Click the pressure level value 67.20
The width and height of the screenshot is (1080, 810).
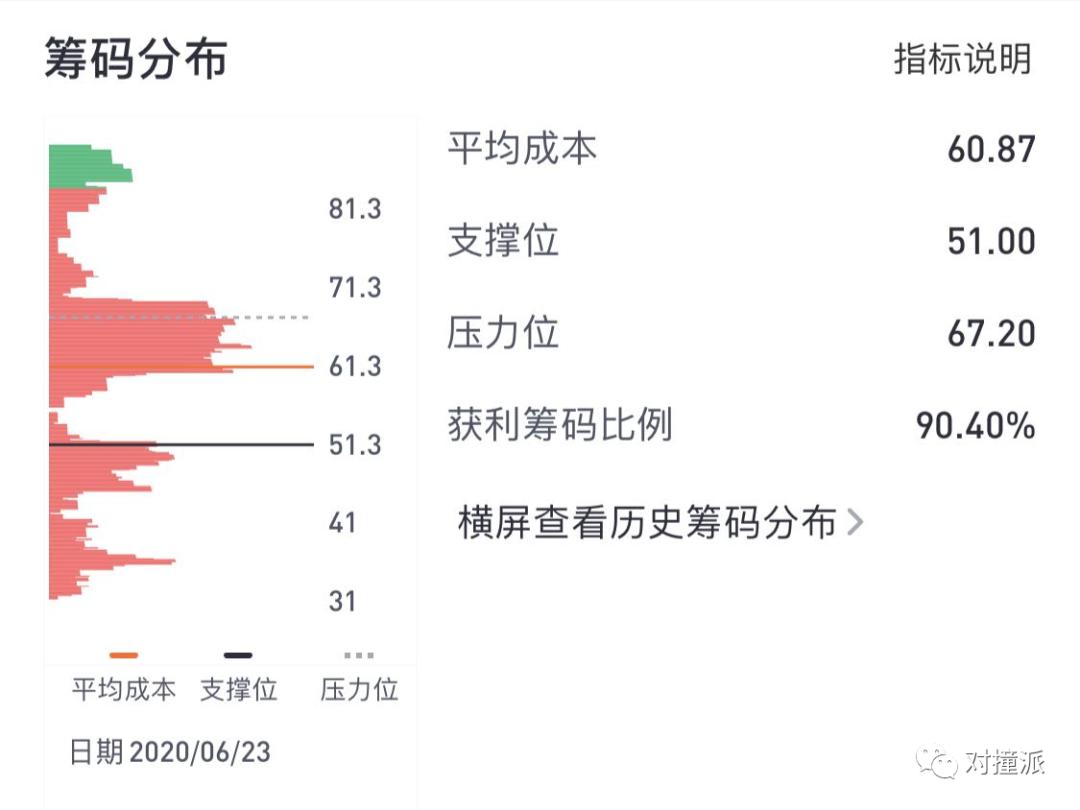pyautogui.click(x=990, y=334)
